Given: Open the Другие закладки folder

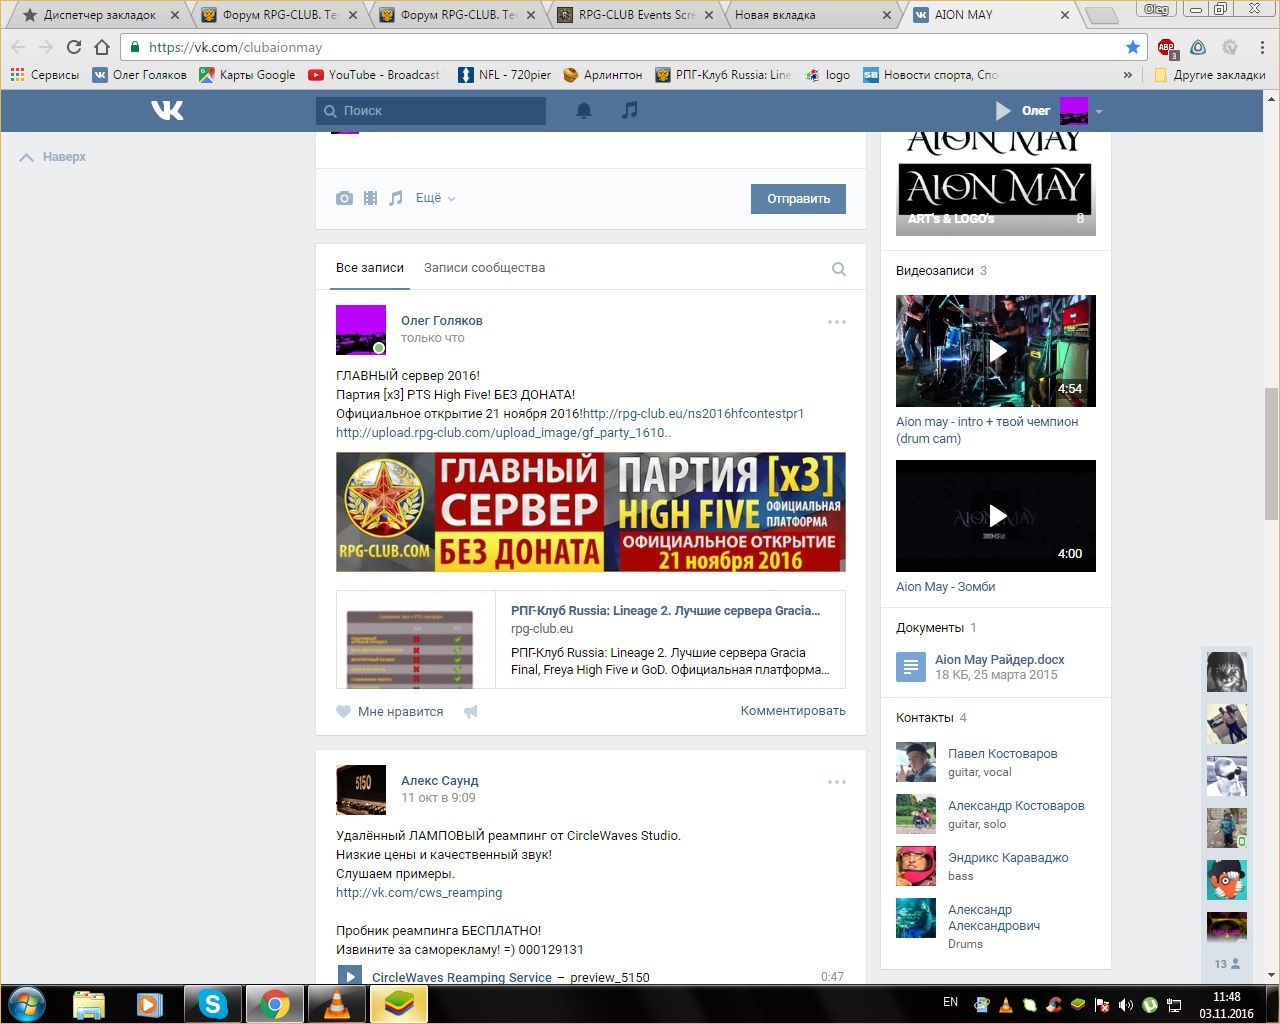Looking at the screenshot, I should (x=1209, y=74).
